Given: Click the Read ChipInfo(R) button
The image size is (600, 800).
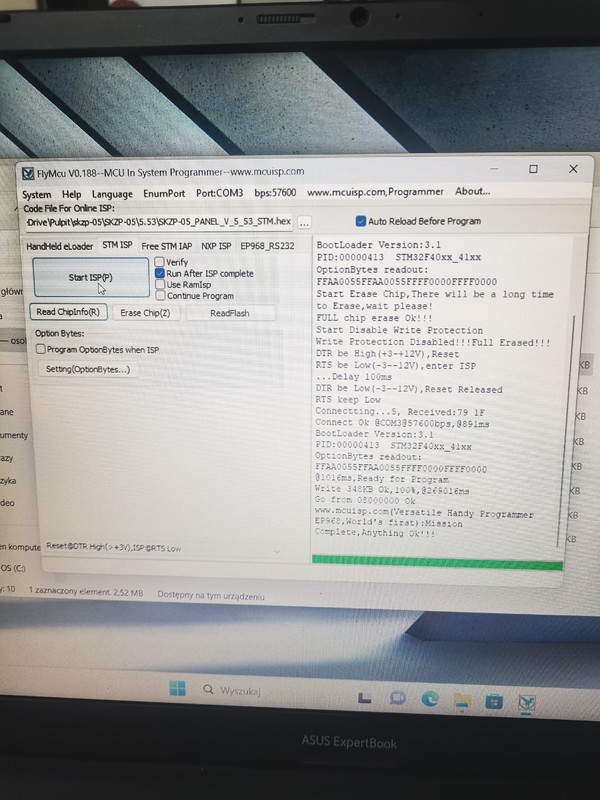Looking at the screenshot, I should point(68,312).
